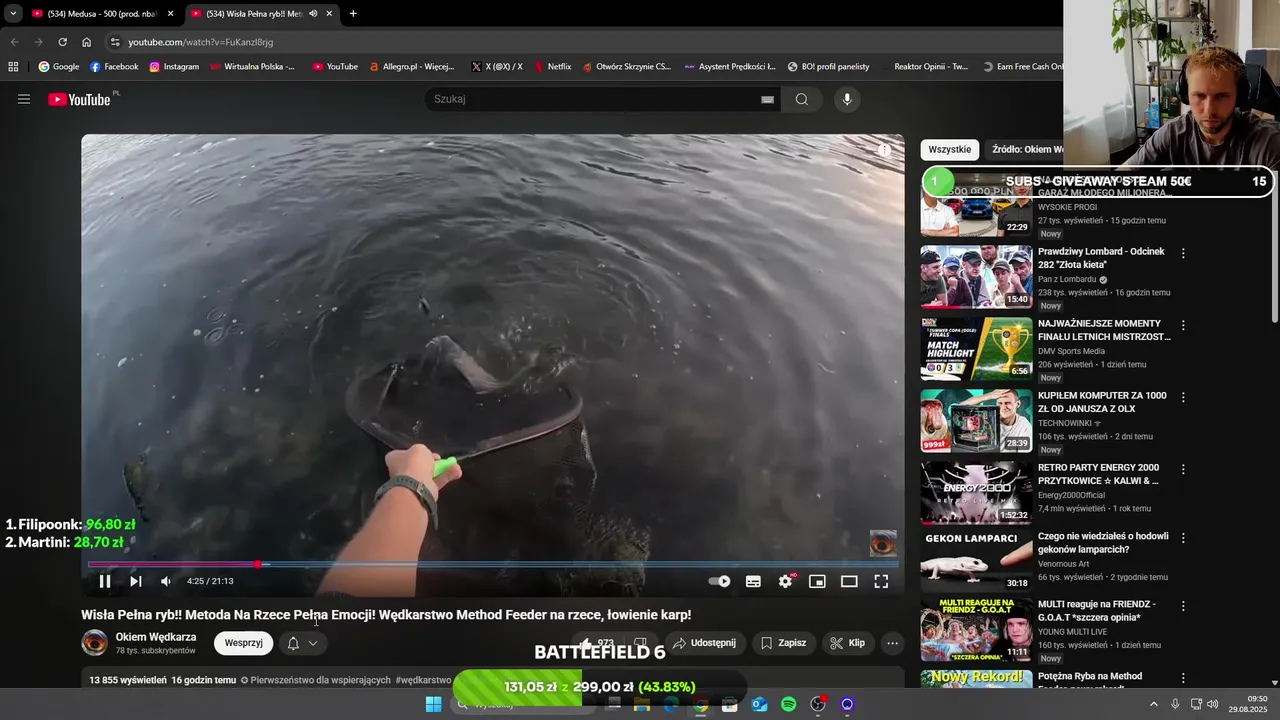Open the Allegro.pl bookmark

(x=411, y=67)
